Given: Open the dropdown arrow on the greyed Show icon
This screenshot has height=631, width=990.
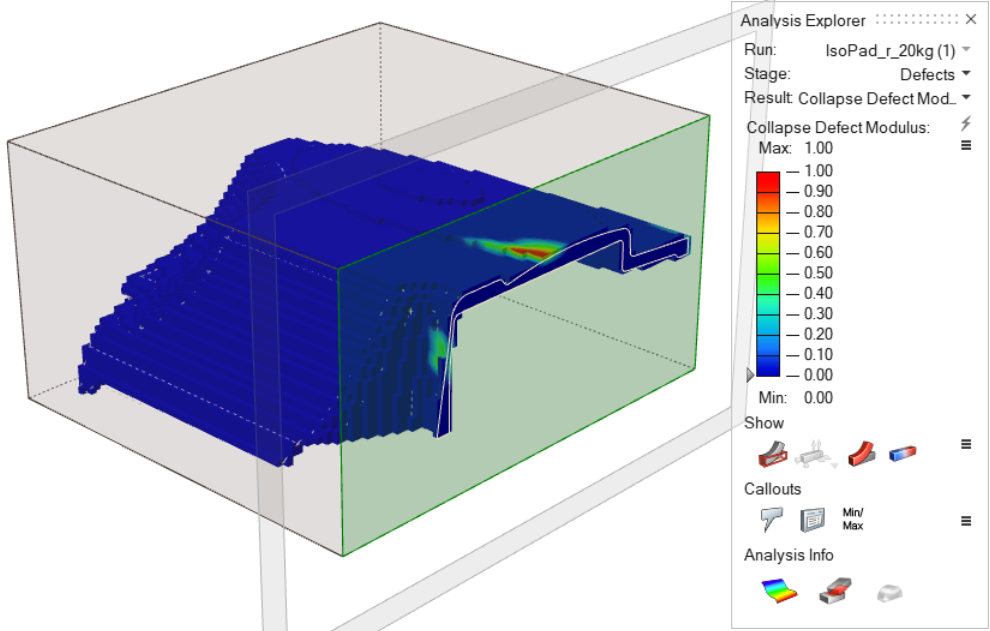Looking at the screenshot, I should 834,466.
